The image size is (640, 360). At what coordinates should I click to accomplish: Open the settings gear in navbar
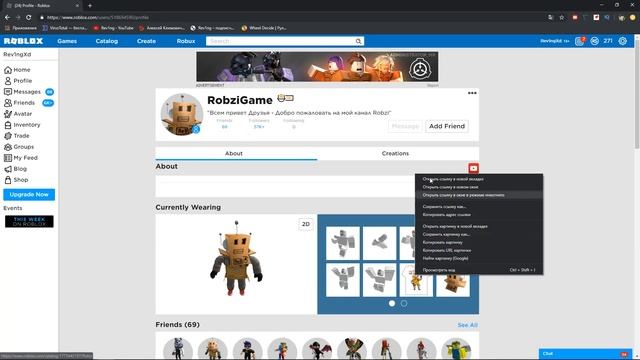coord(622,41)
